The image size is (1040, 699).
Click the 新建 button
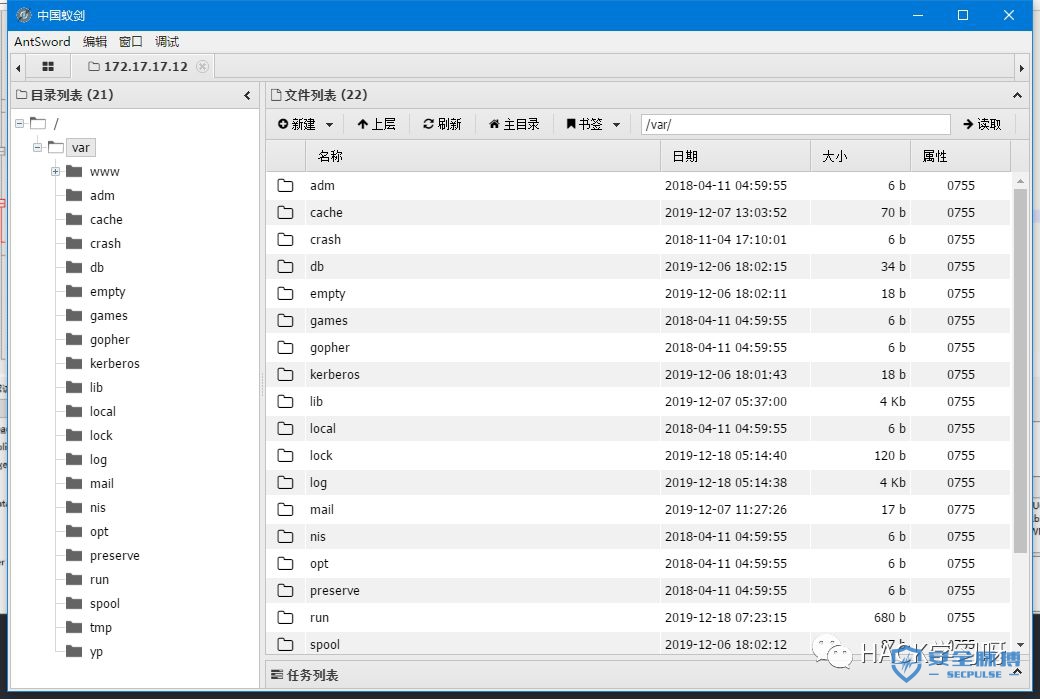pos(296,124)
